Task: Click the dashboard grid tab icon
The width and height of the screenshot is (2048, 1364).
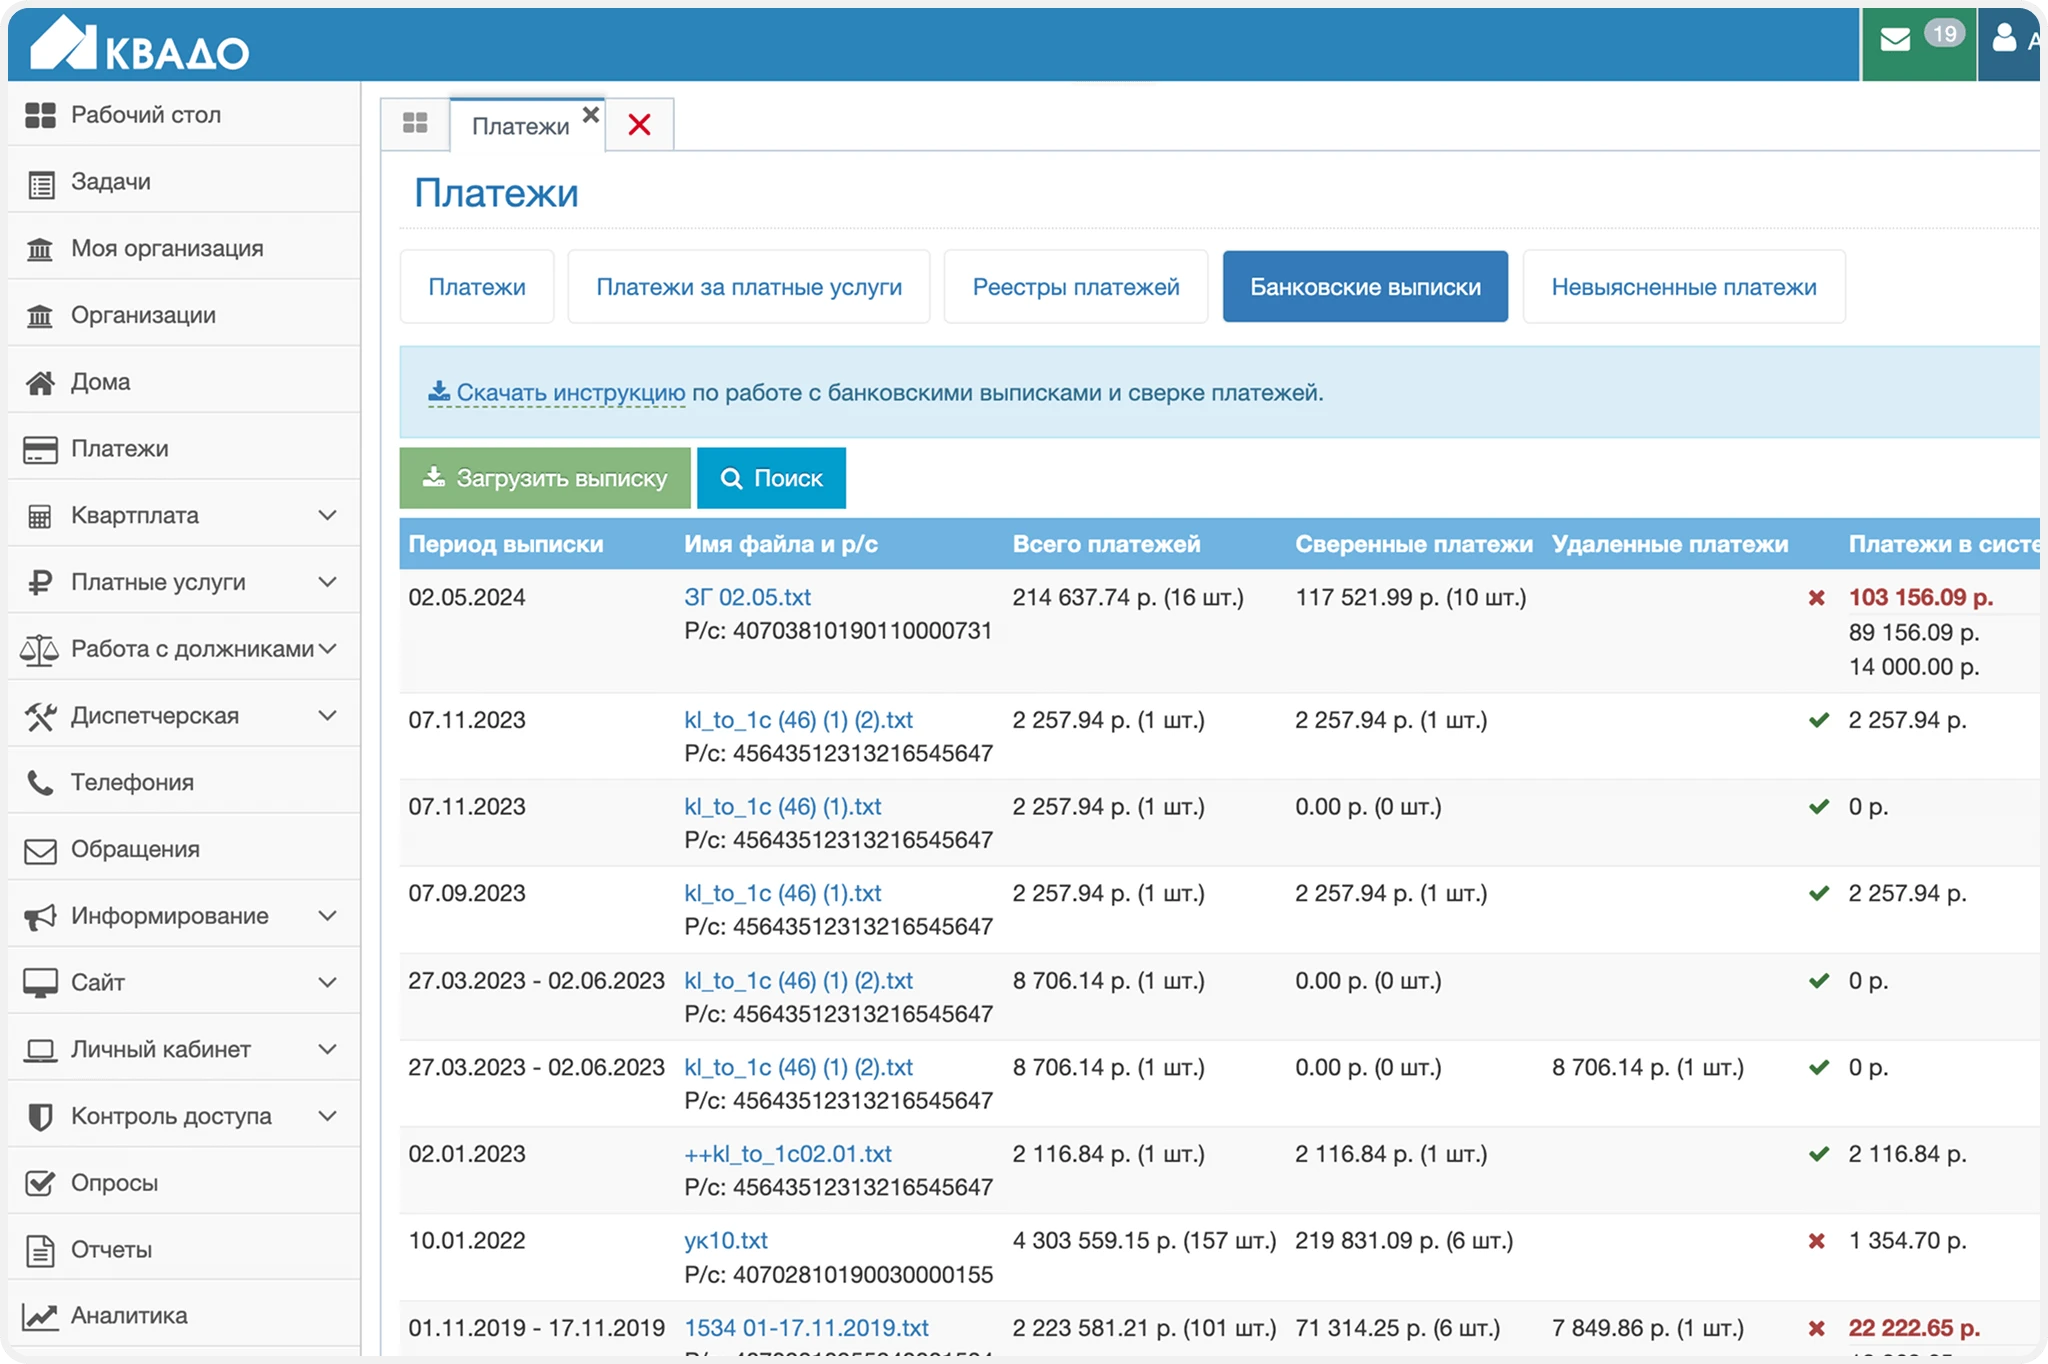Action: click(415, 124)
